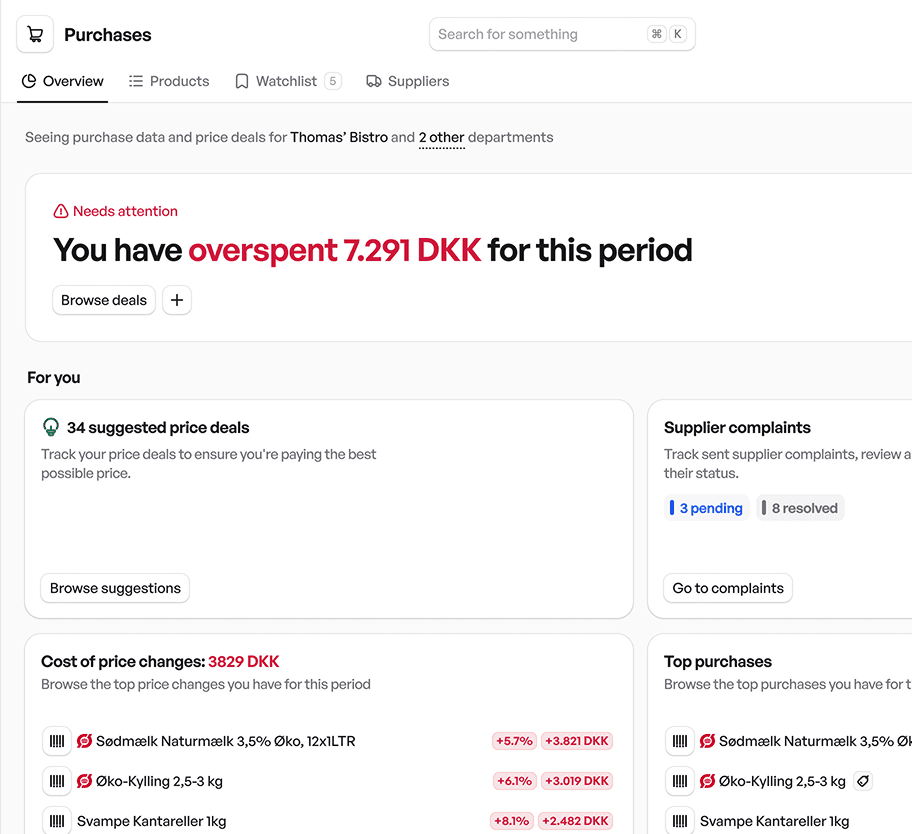This screenshot has height=834, width=912.
Task: Filter by 8 resolved complaints
Action: tap(800, 508)
